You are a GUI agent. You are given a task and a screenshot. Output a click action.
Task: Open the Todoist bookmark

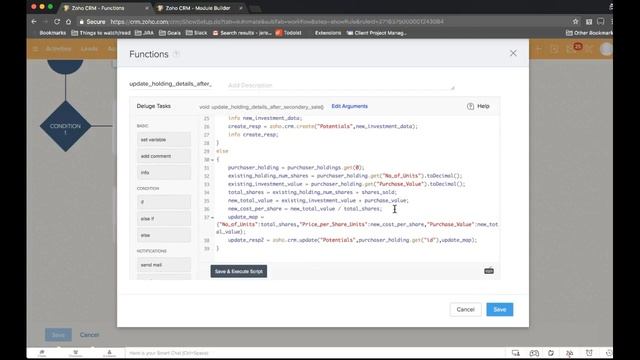pyautogui.click(x=289, y=33)
